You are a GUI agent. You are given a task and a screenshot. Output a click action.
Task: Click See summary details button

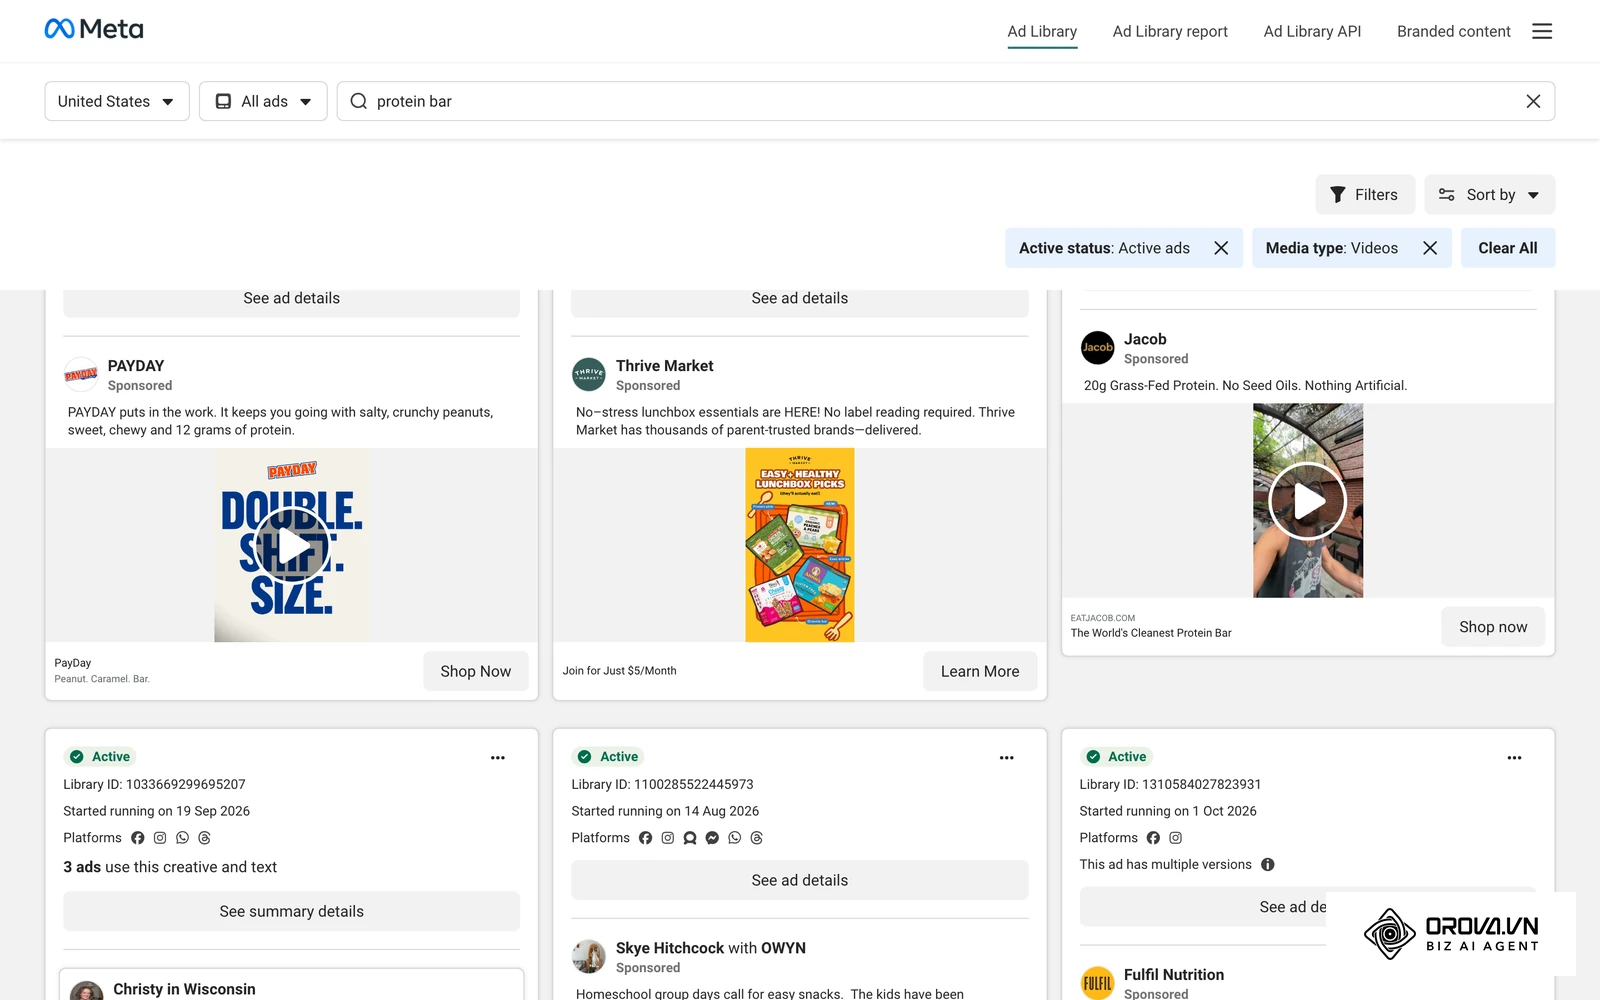click(x=292, y=911)
